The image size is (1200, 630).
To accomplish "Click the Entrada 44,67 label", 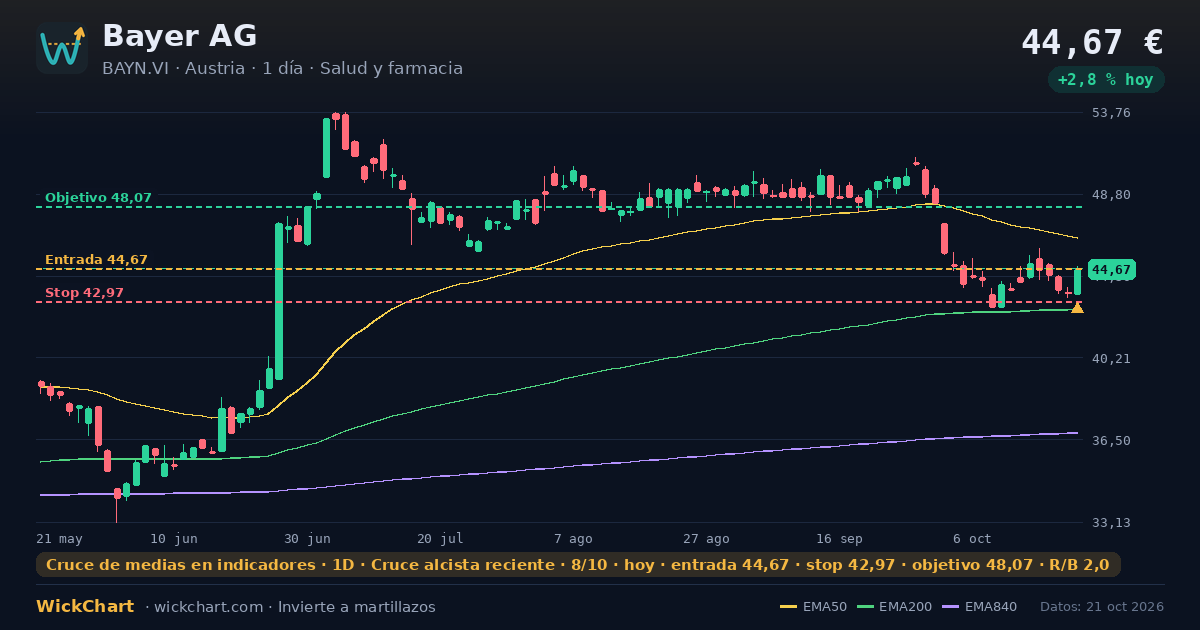I will pos(96,260).
